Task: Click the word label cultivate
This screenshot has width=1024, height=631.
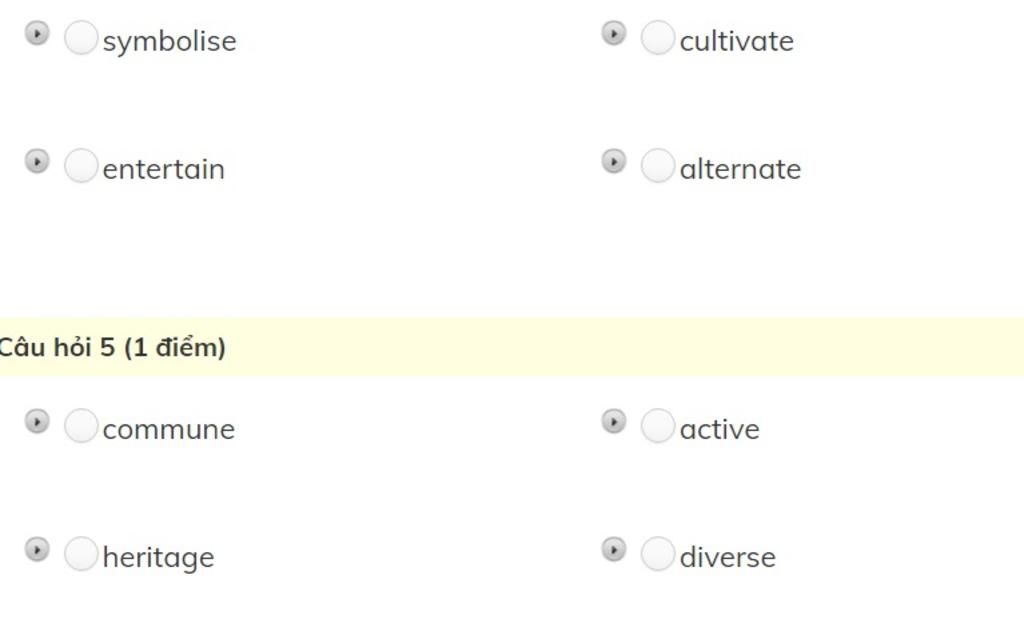Action: point(737,41)
